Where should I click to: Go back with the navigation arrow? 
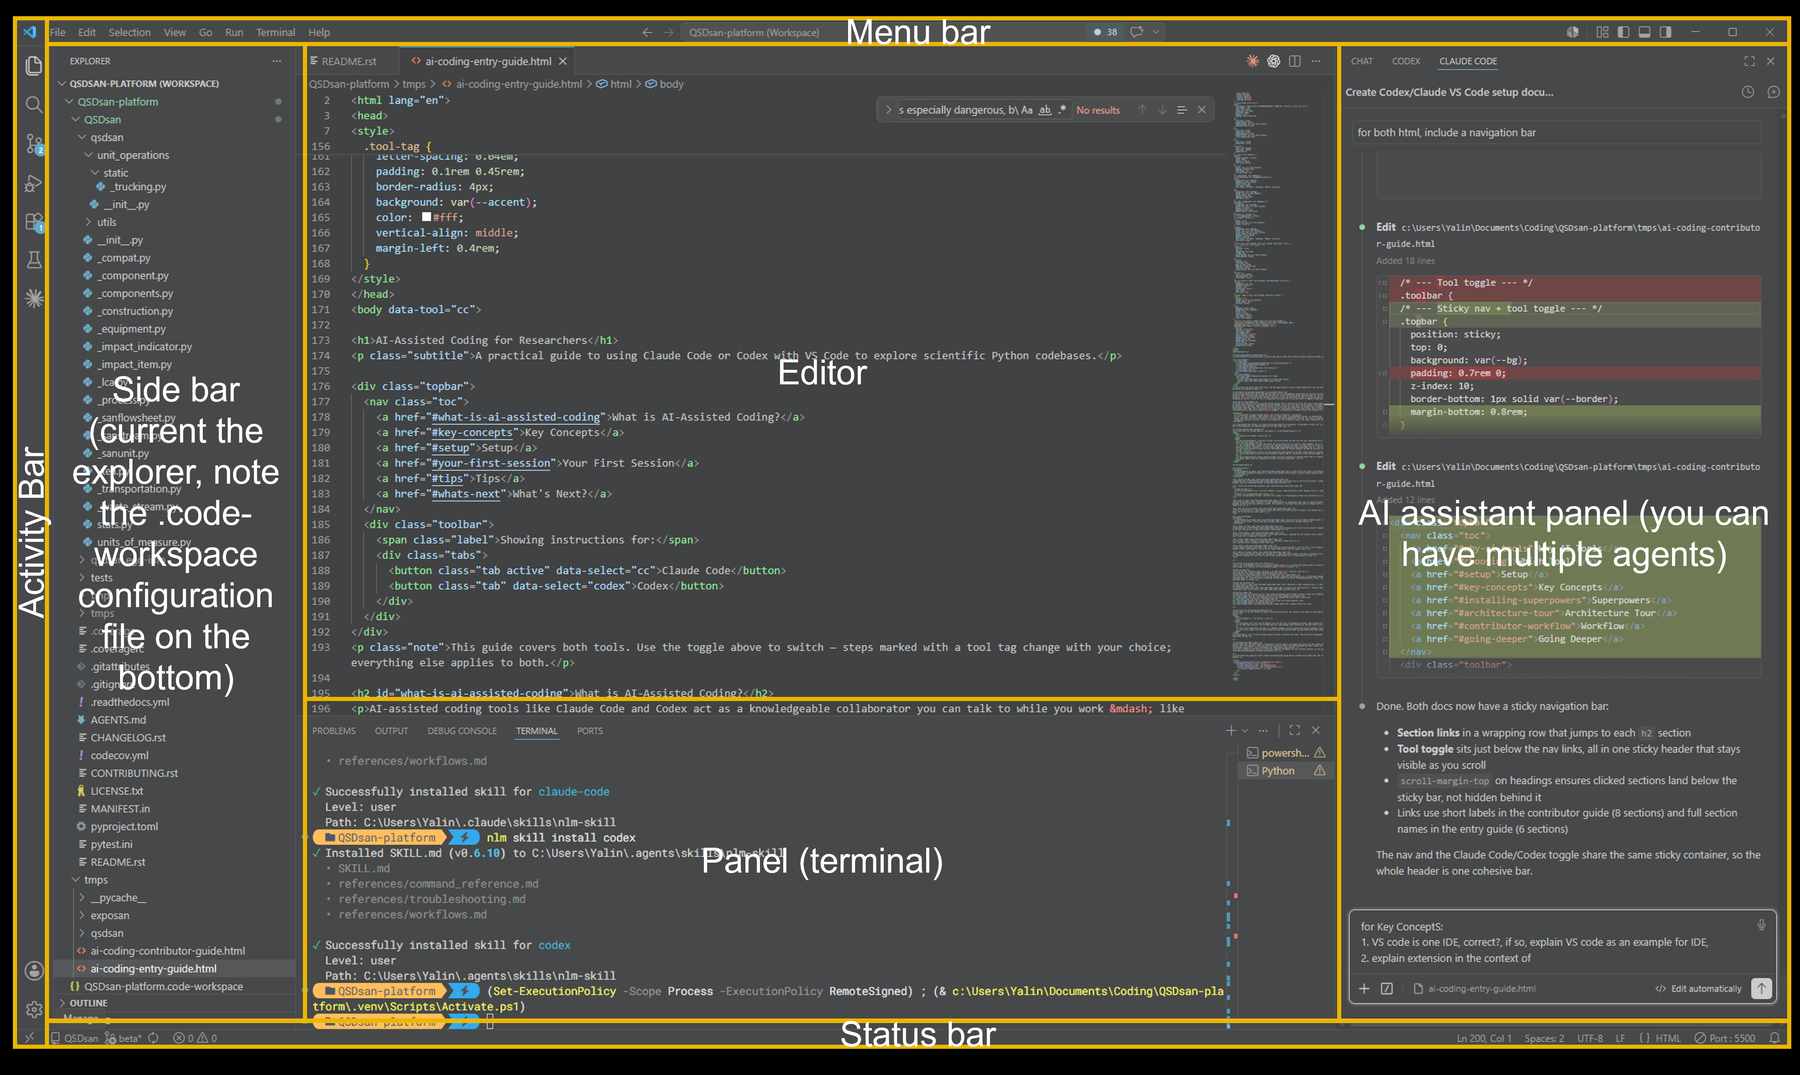pos(647,32)
